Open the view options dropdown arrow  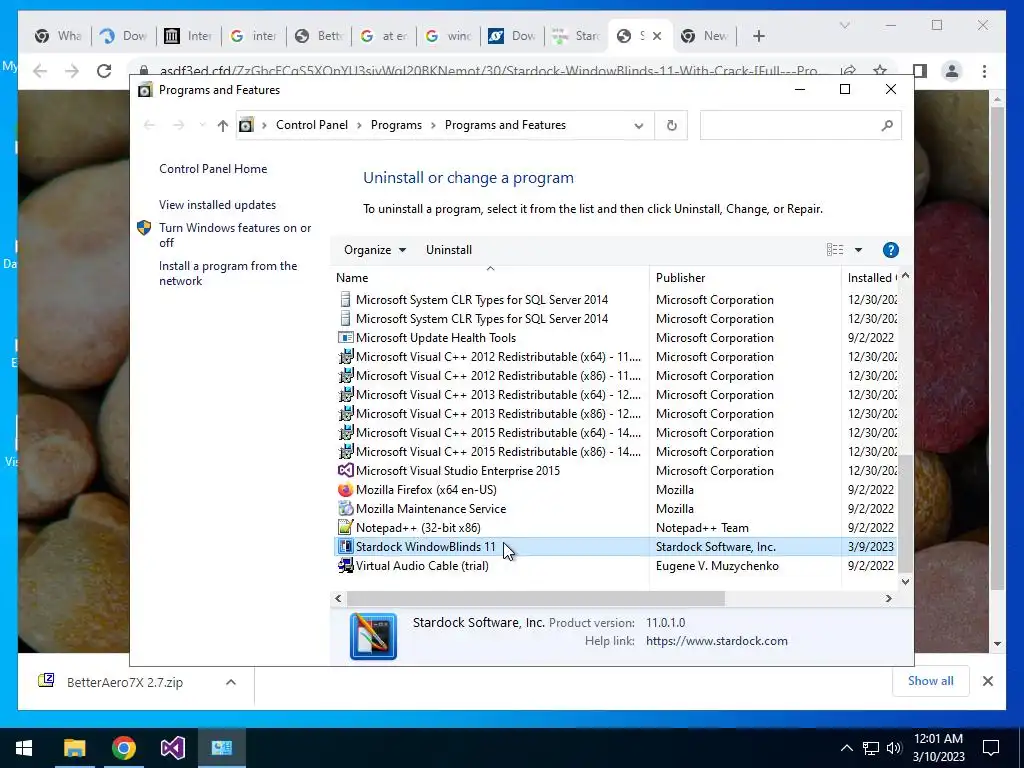pos(858,250)
